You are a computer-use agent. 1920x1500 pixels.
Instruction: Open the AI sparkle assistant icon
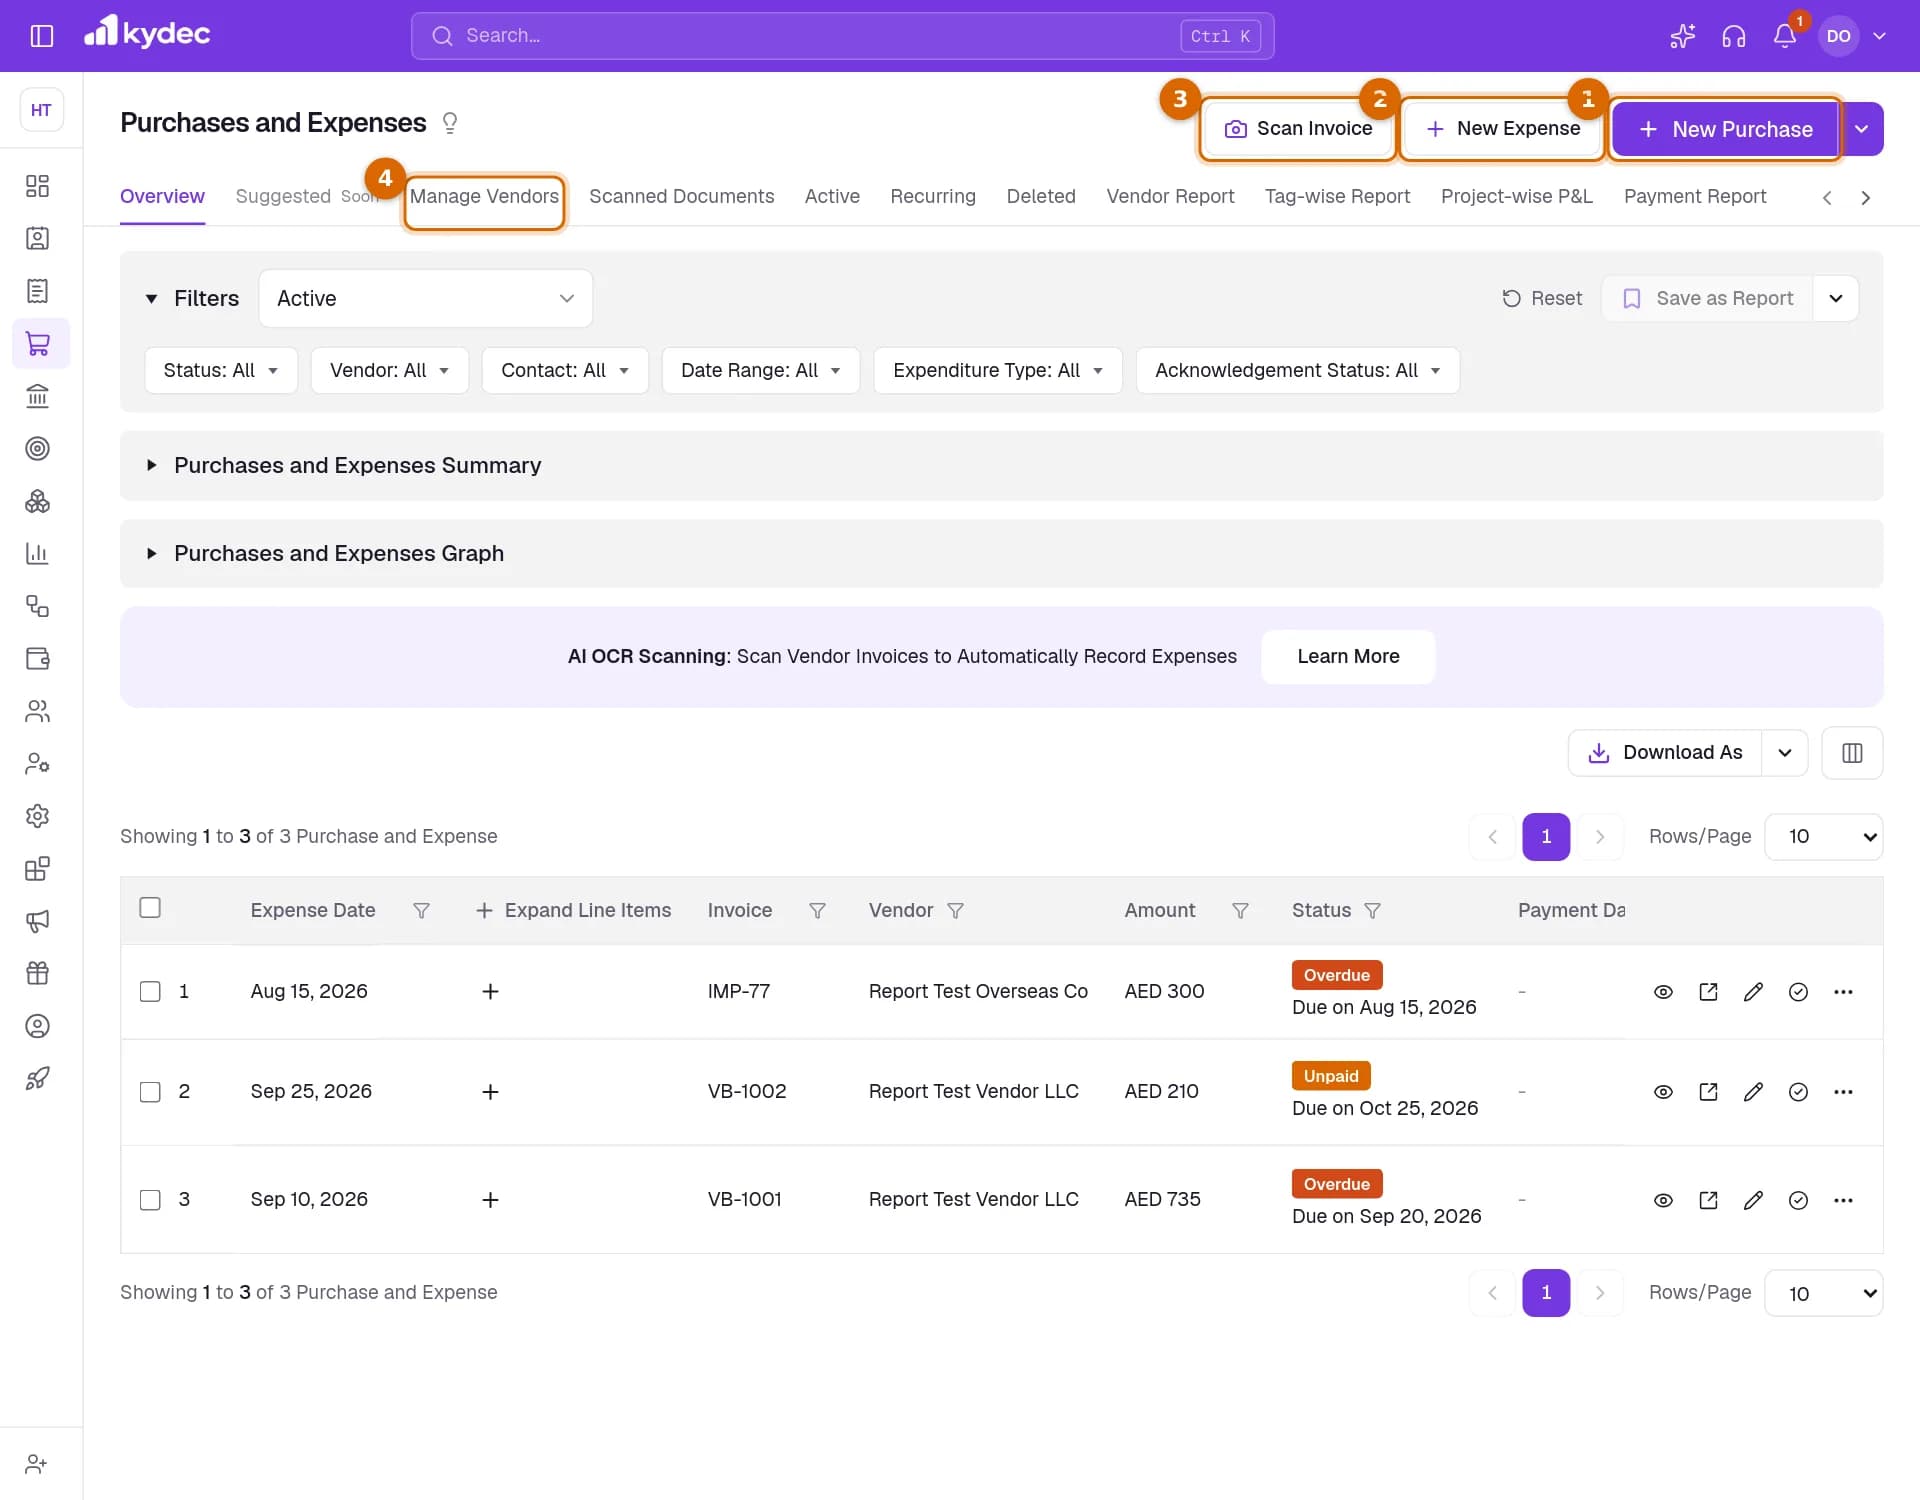point(1682,36)
